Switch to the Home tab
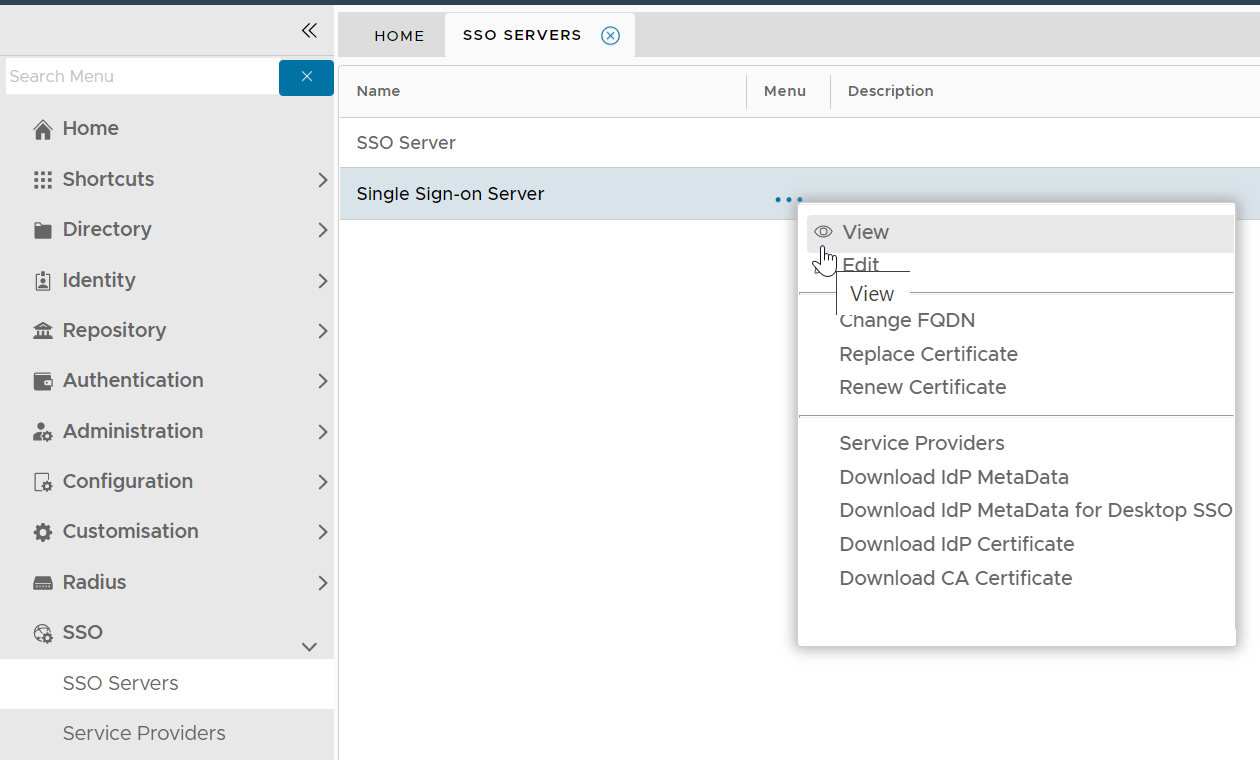Viewport: 1260px width, 760px height. point(399,36)
